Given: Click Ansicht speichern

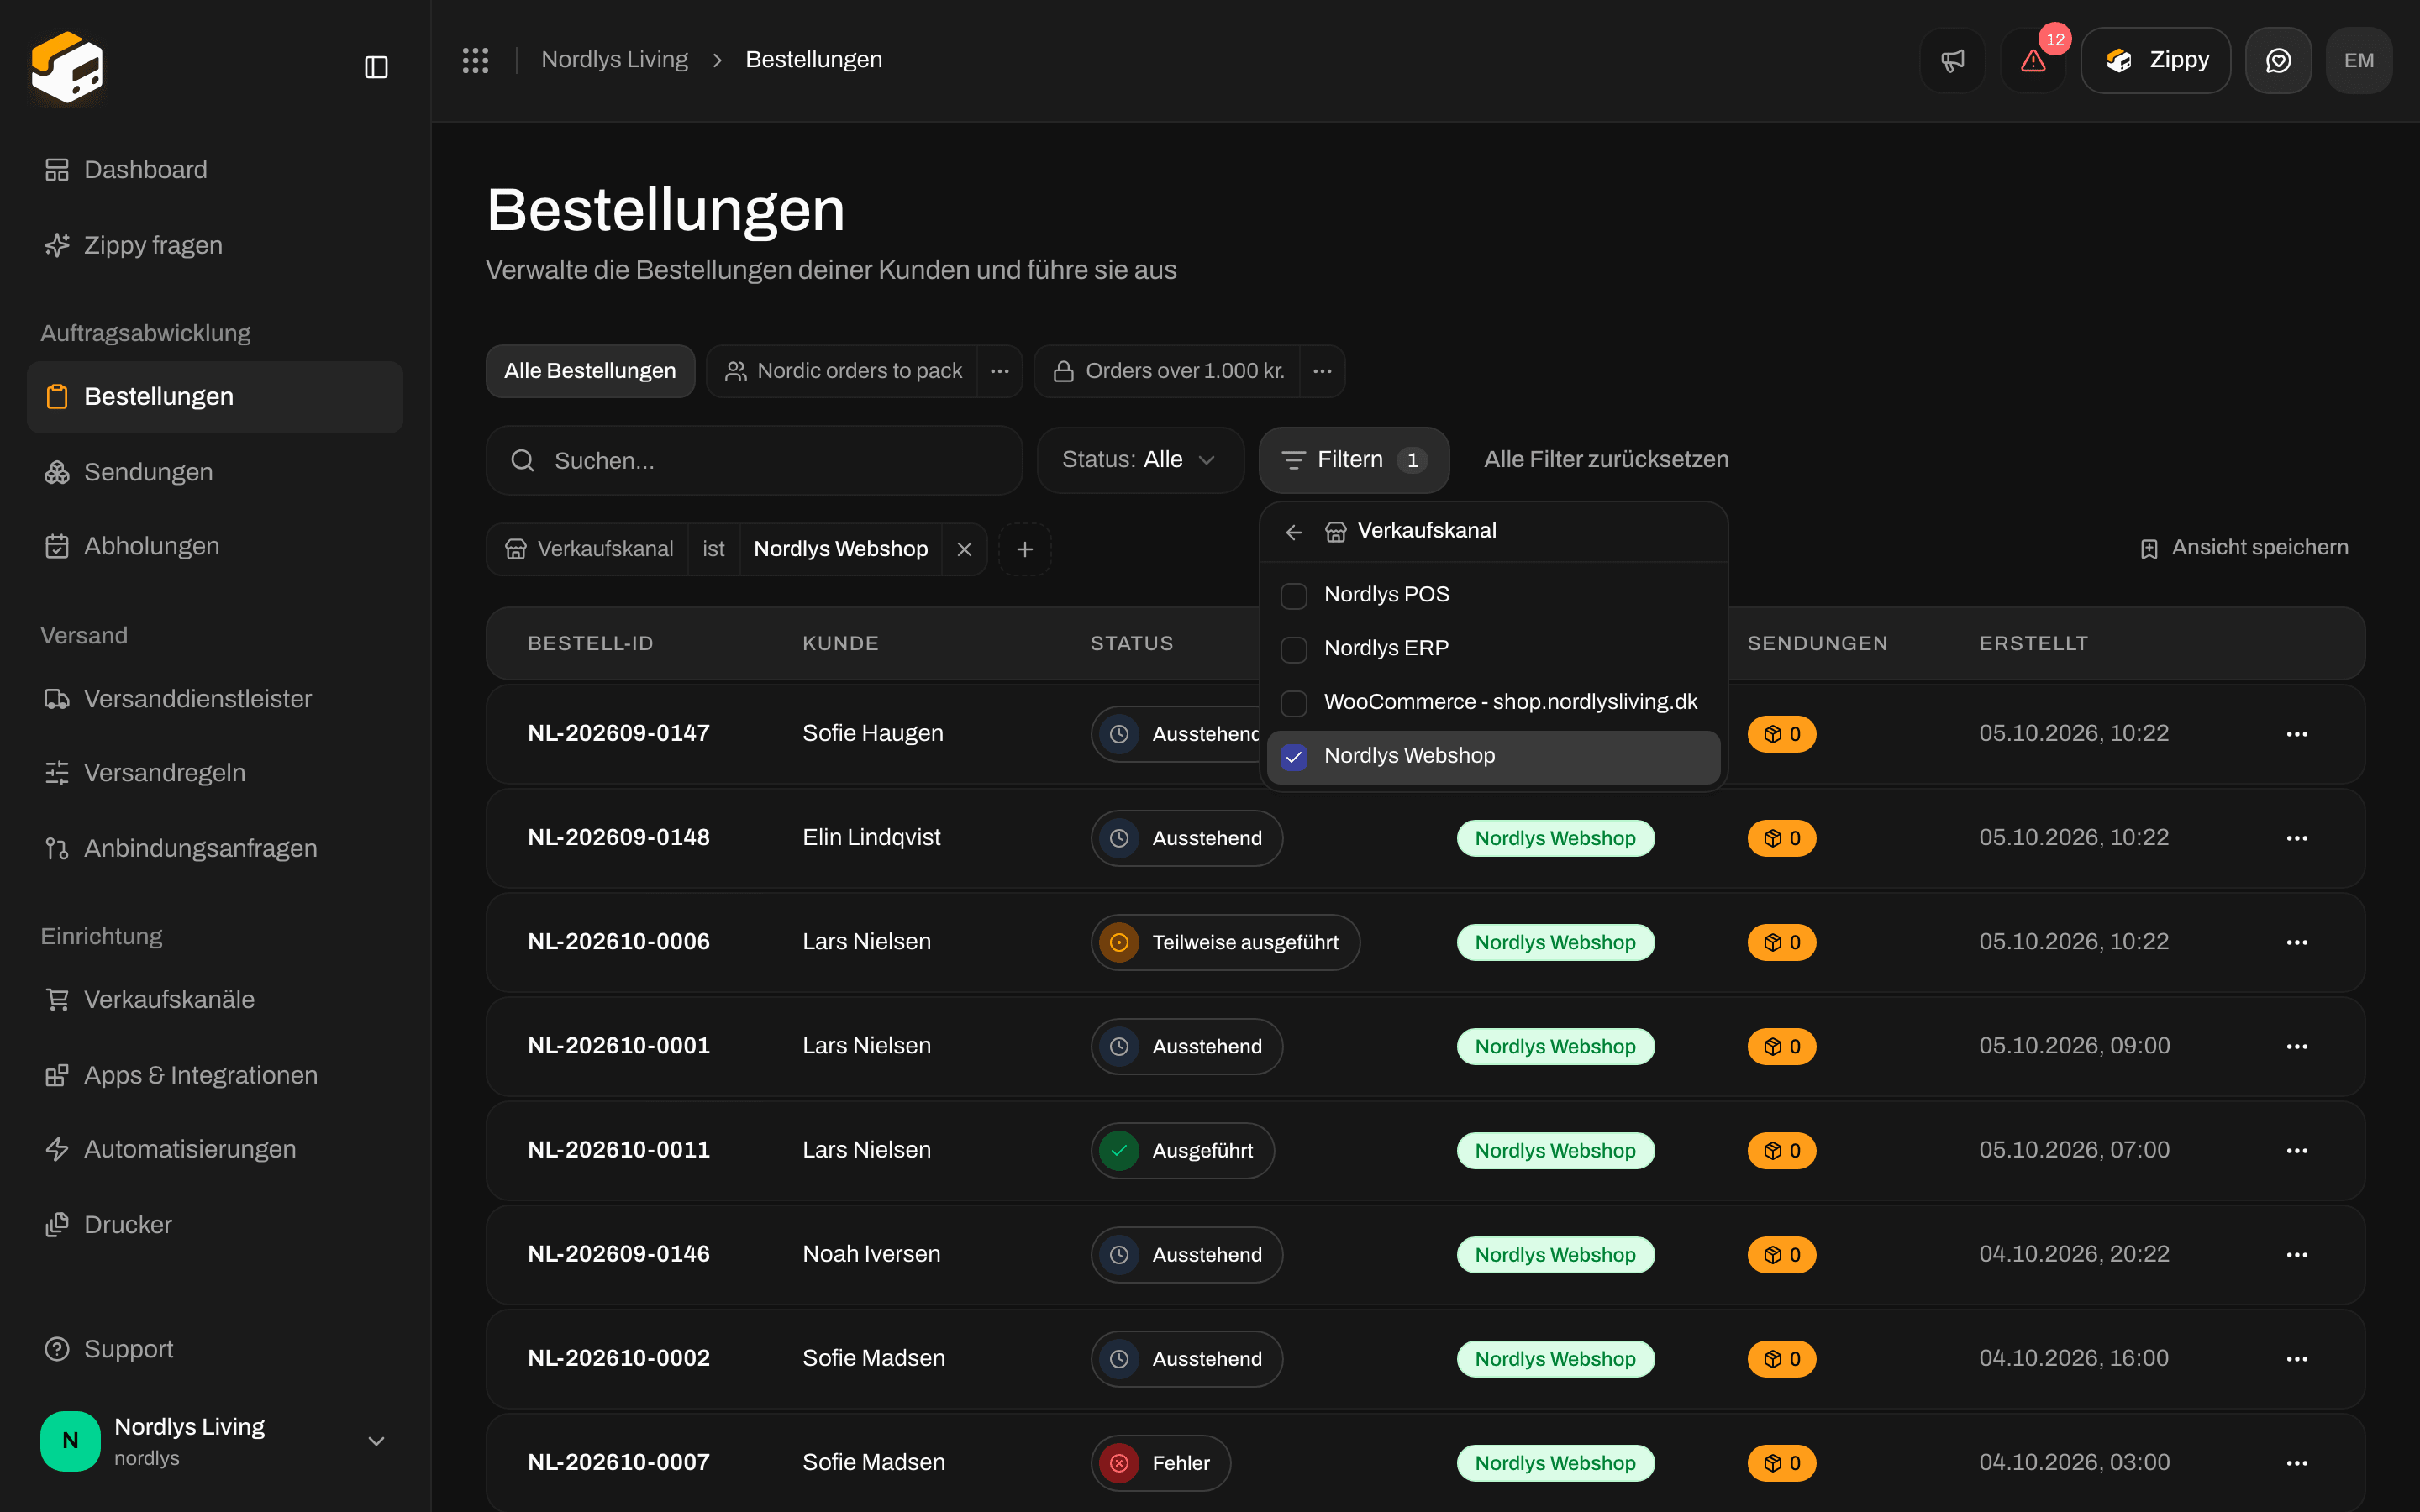Looking at the screenshot, I should (2244, 548).
